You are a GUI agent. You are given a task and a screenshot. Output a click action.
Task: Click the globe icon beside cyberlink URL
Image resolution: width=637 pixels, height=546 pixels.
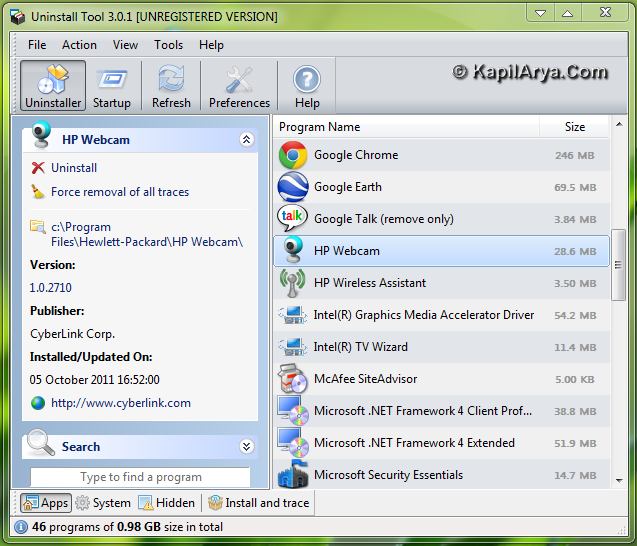(38, 403)
